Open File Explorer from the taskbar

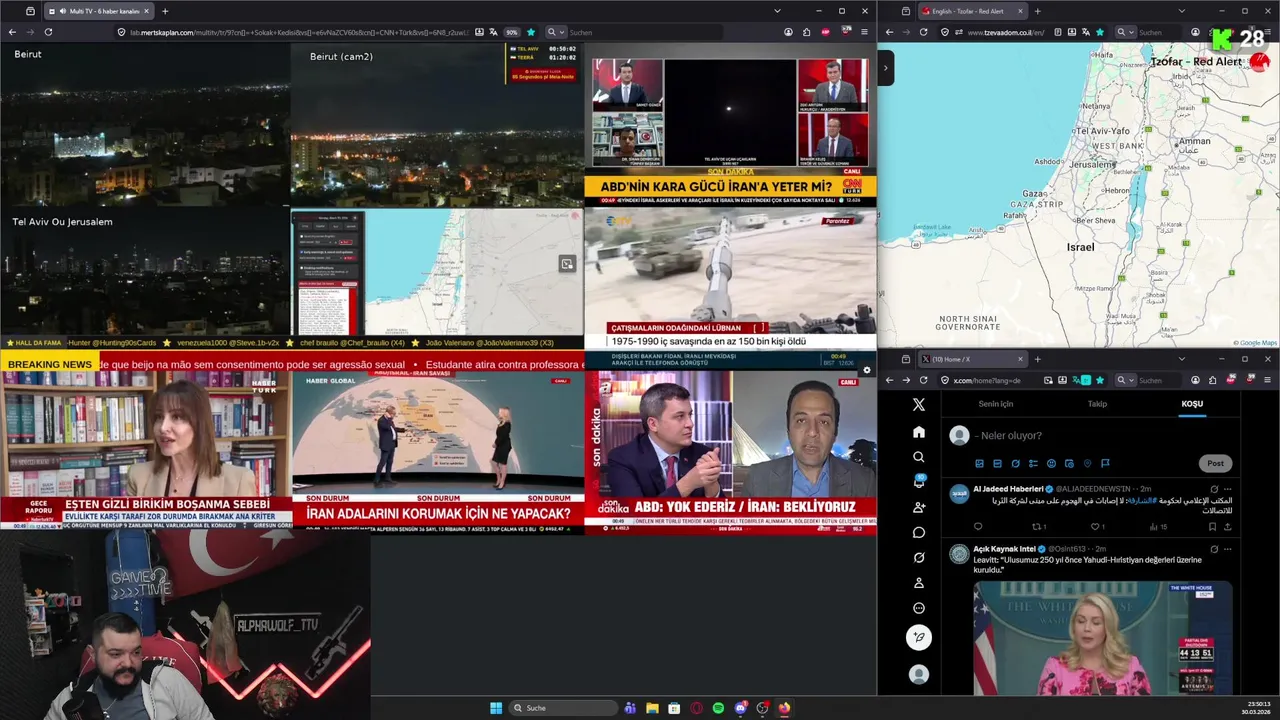(652, 708)
